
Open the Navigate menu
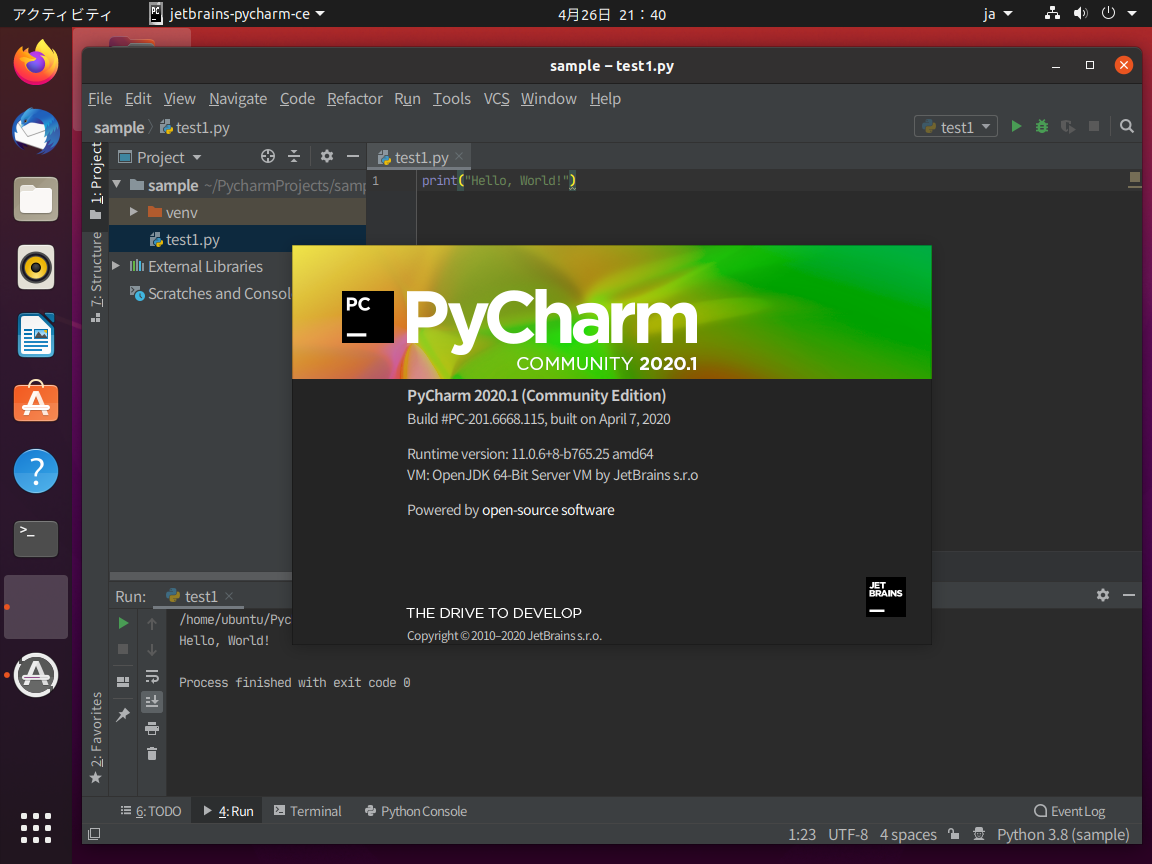[238, 98]
